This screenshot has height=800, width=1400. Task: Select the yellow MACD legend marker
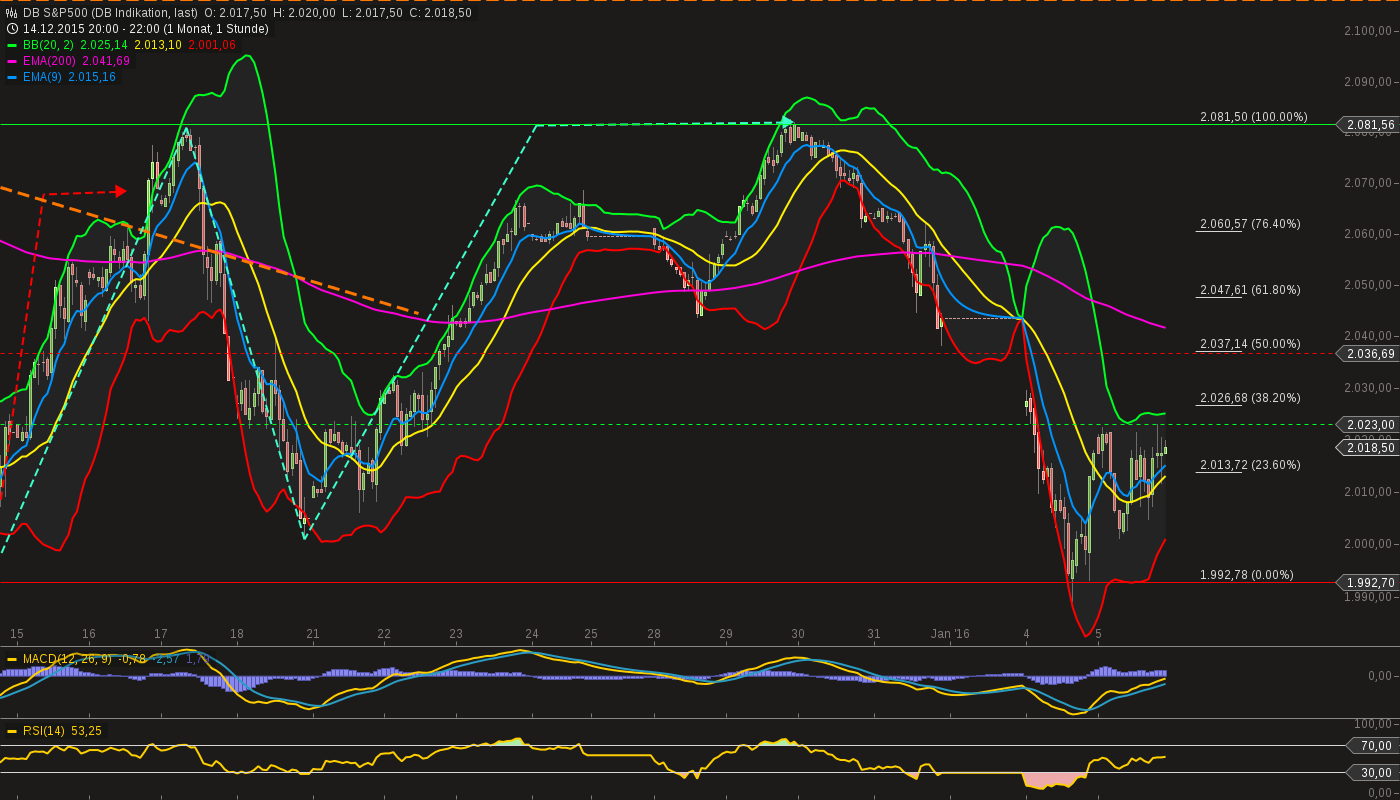(x=12, y=659)
